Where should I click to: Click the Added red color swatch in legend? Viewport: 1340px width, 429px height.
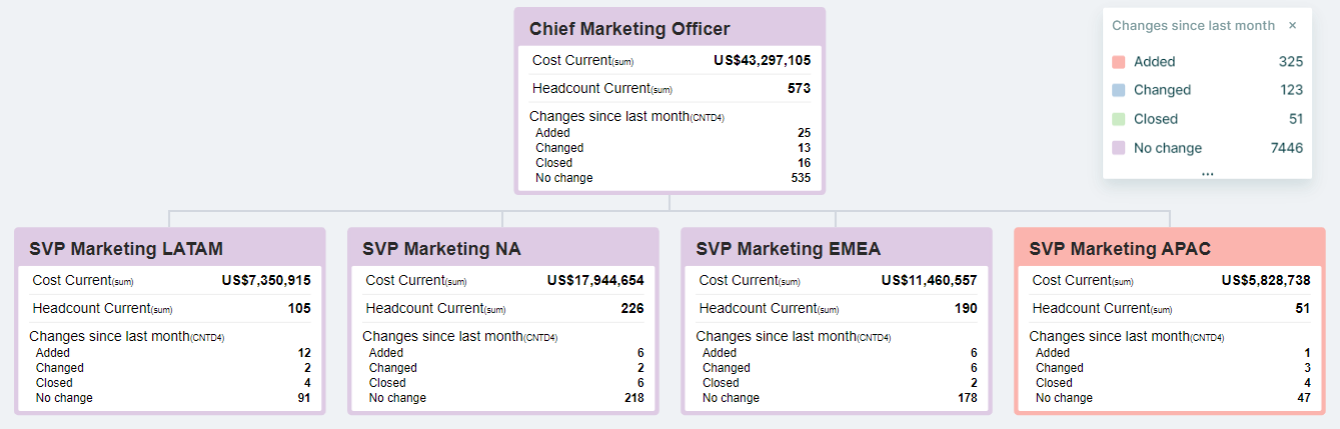(1119, 62)
